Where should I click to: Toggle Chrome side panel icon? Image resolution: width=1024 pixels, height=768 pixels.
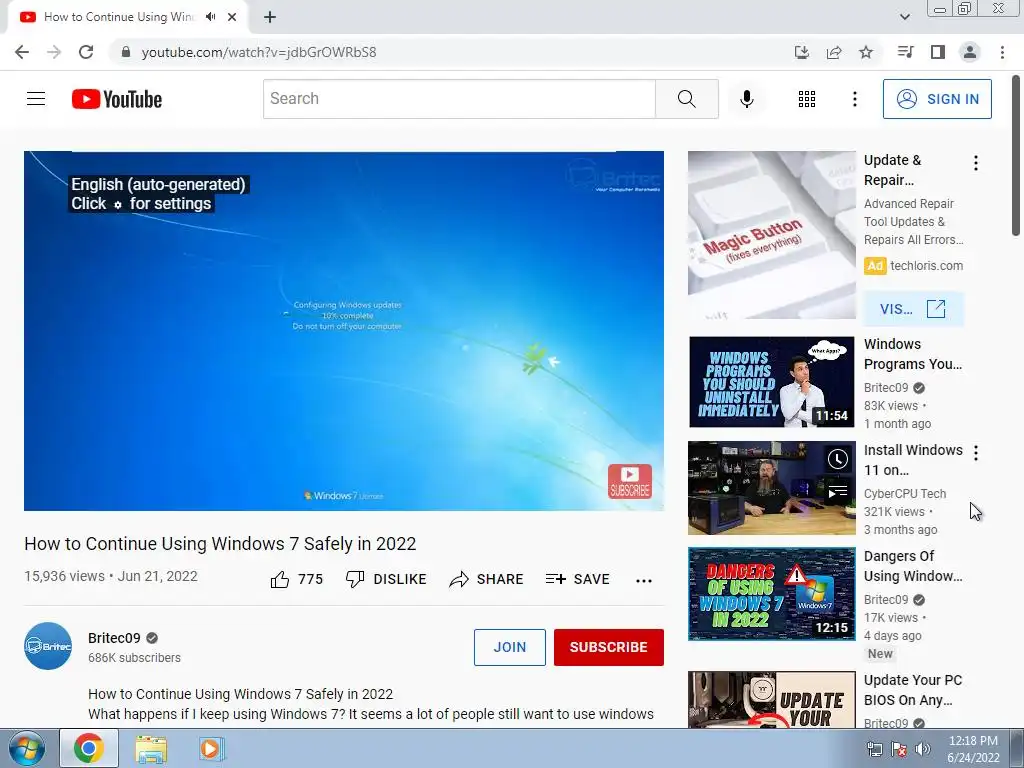click(937, 52)
